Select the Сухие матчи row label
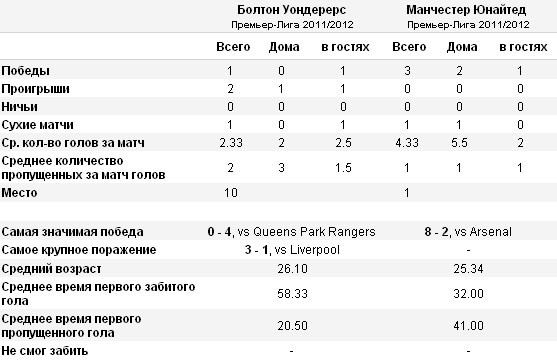Viewport: 557px width, 360px height. click(x=37, y=125)
